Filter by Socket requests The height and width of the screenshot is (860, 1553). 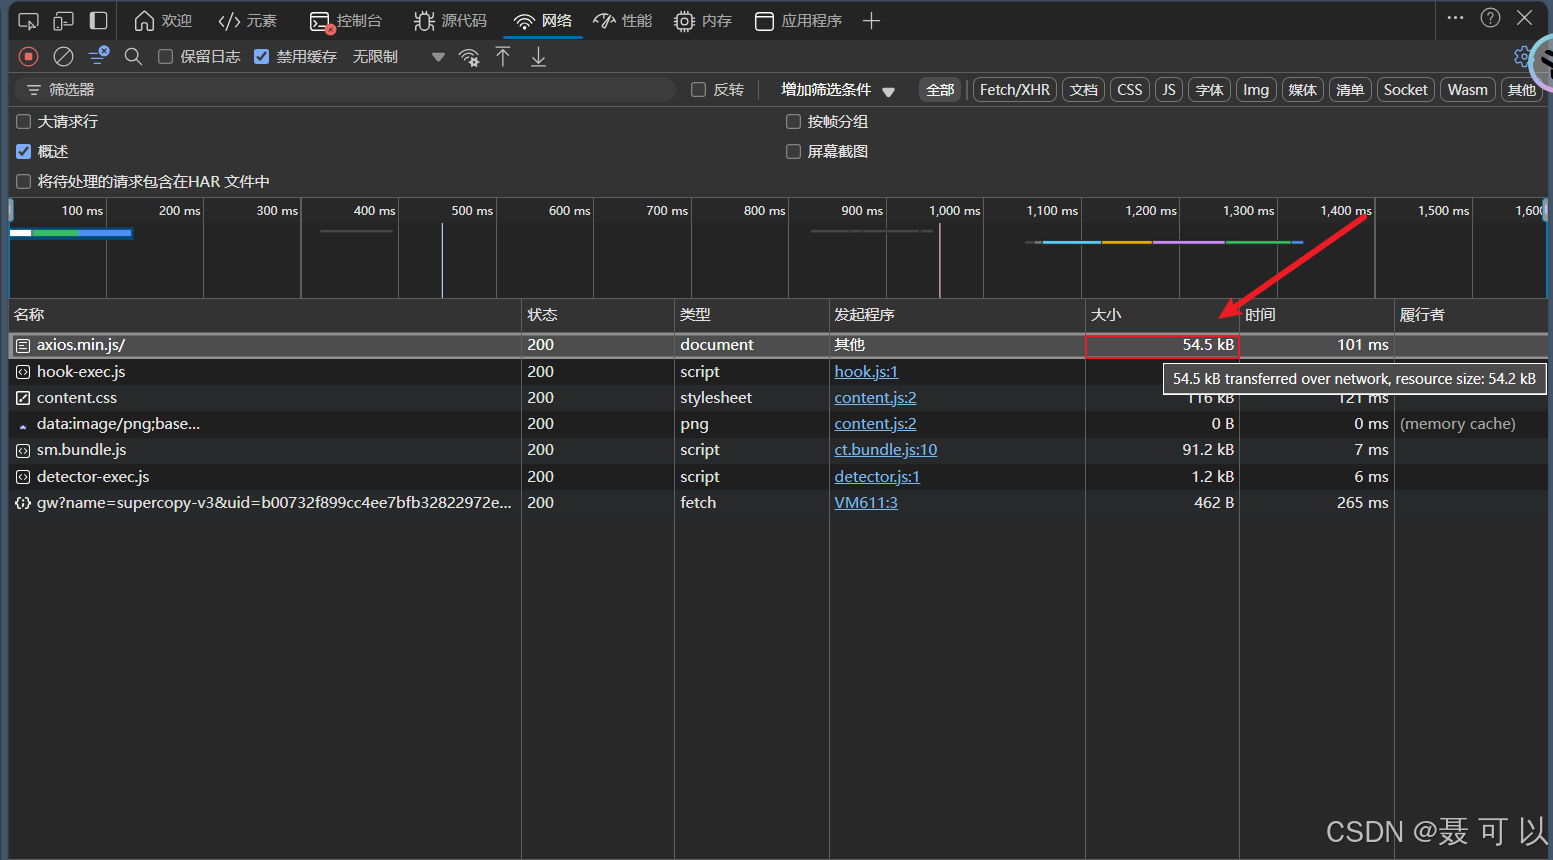(x=1406, y=90)
